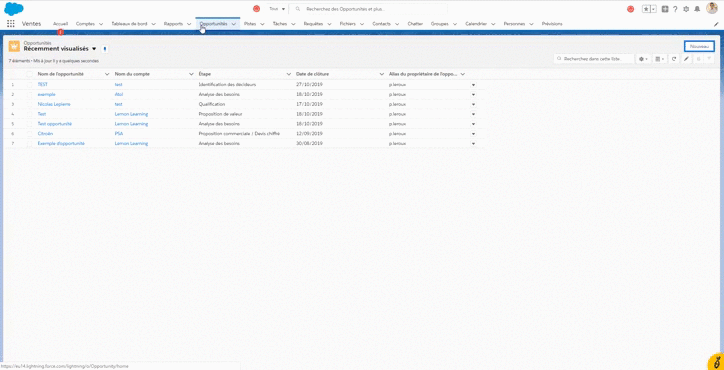Open list view controls gear dropdown
Viewport: 724px width, 370px height.
[643, 59]
